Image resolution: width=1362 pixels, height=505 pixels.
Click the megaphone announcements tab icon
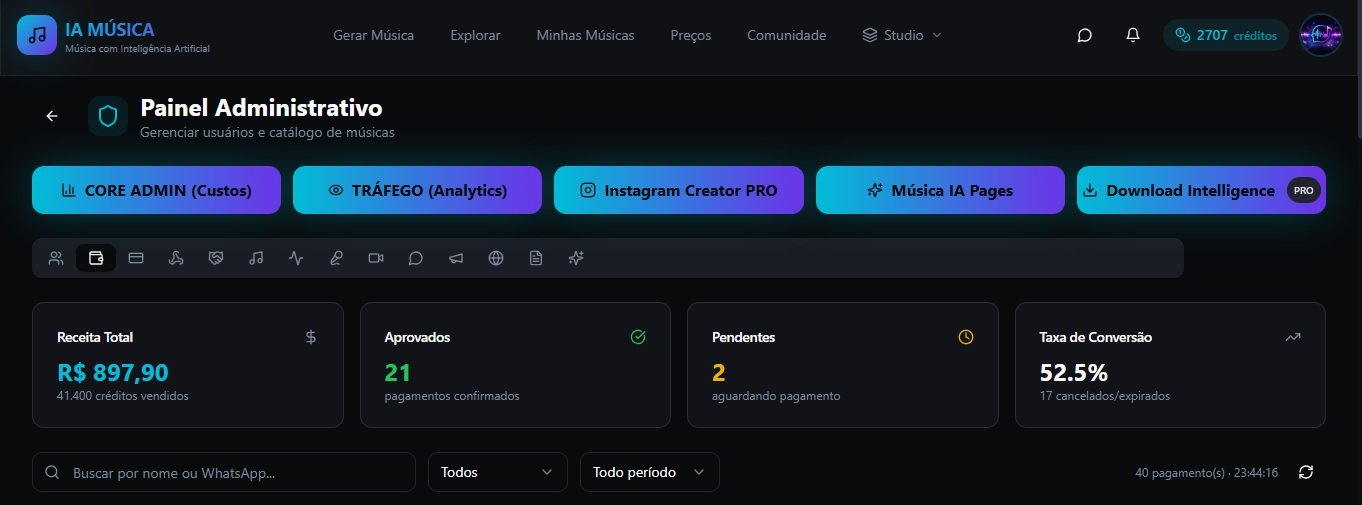[456, 258]
